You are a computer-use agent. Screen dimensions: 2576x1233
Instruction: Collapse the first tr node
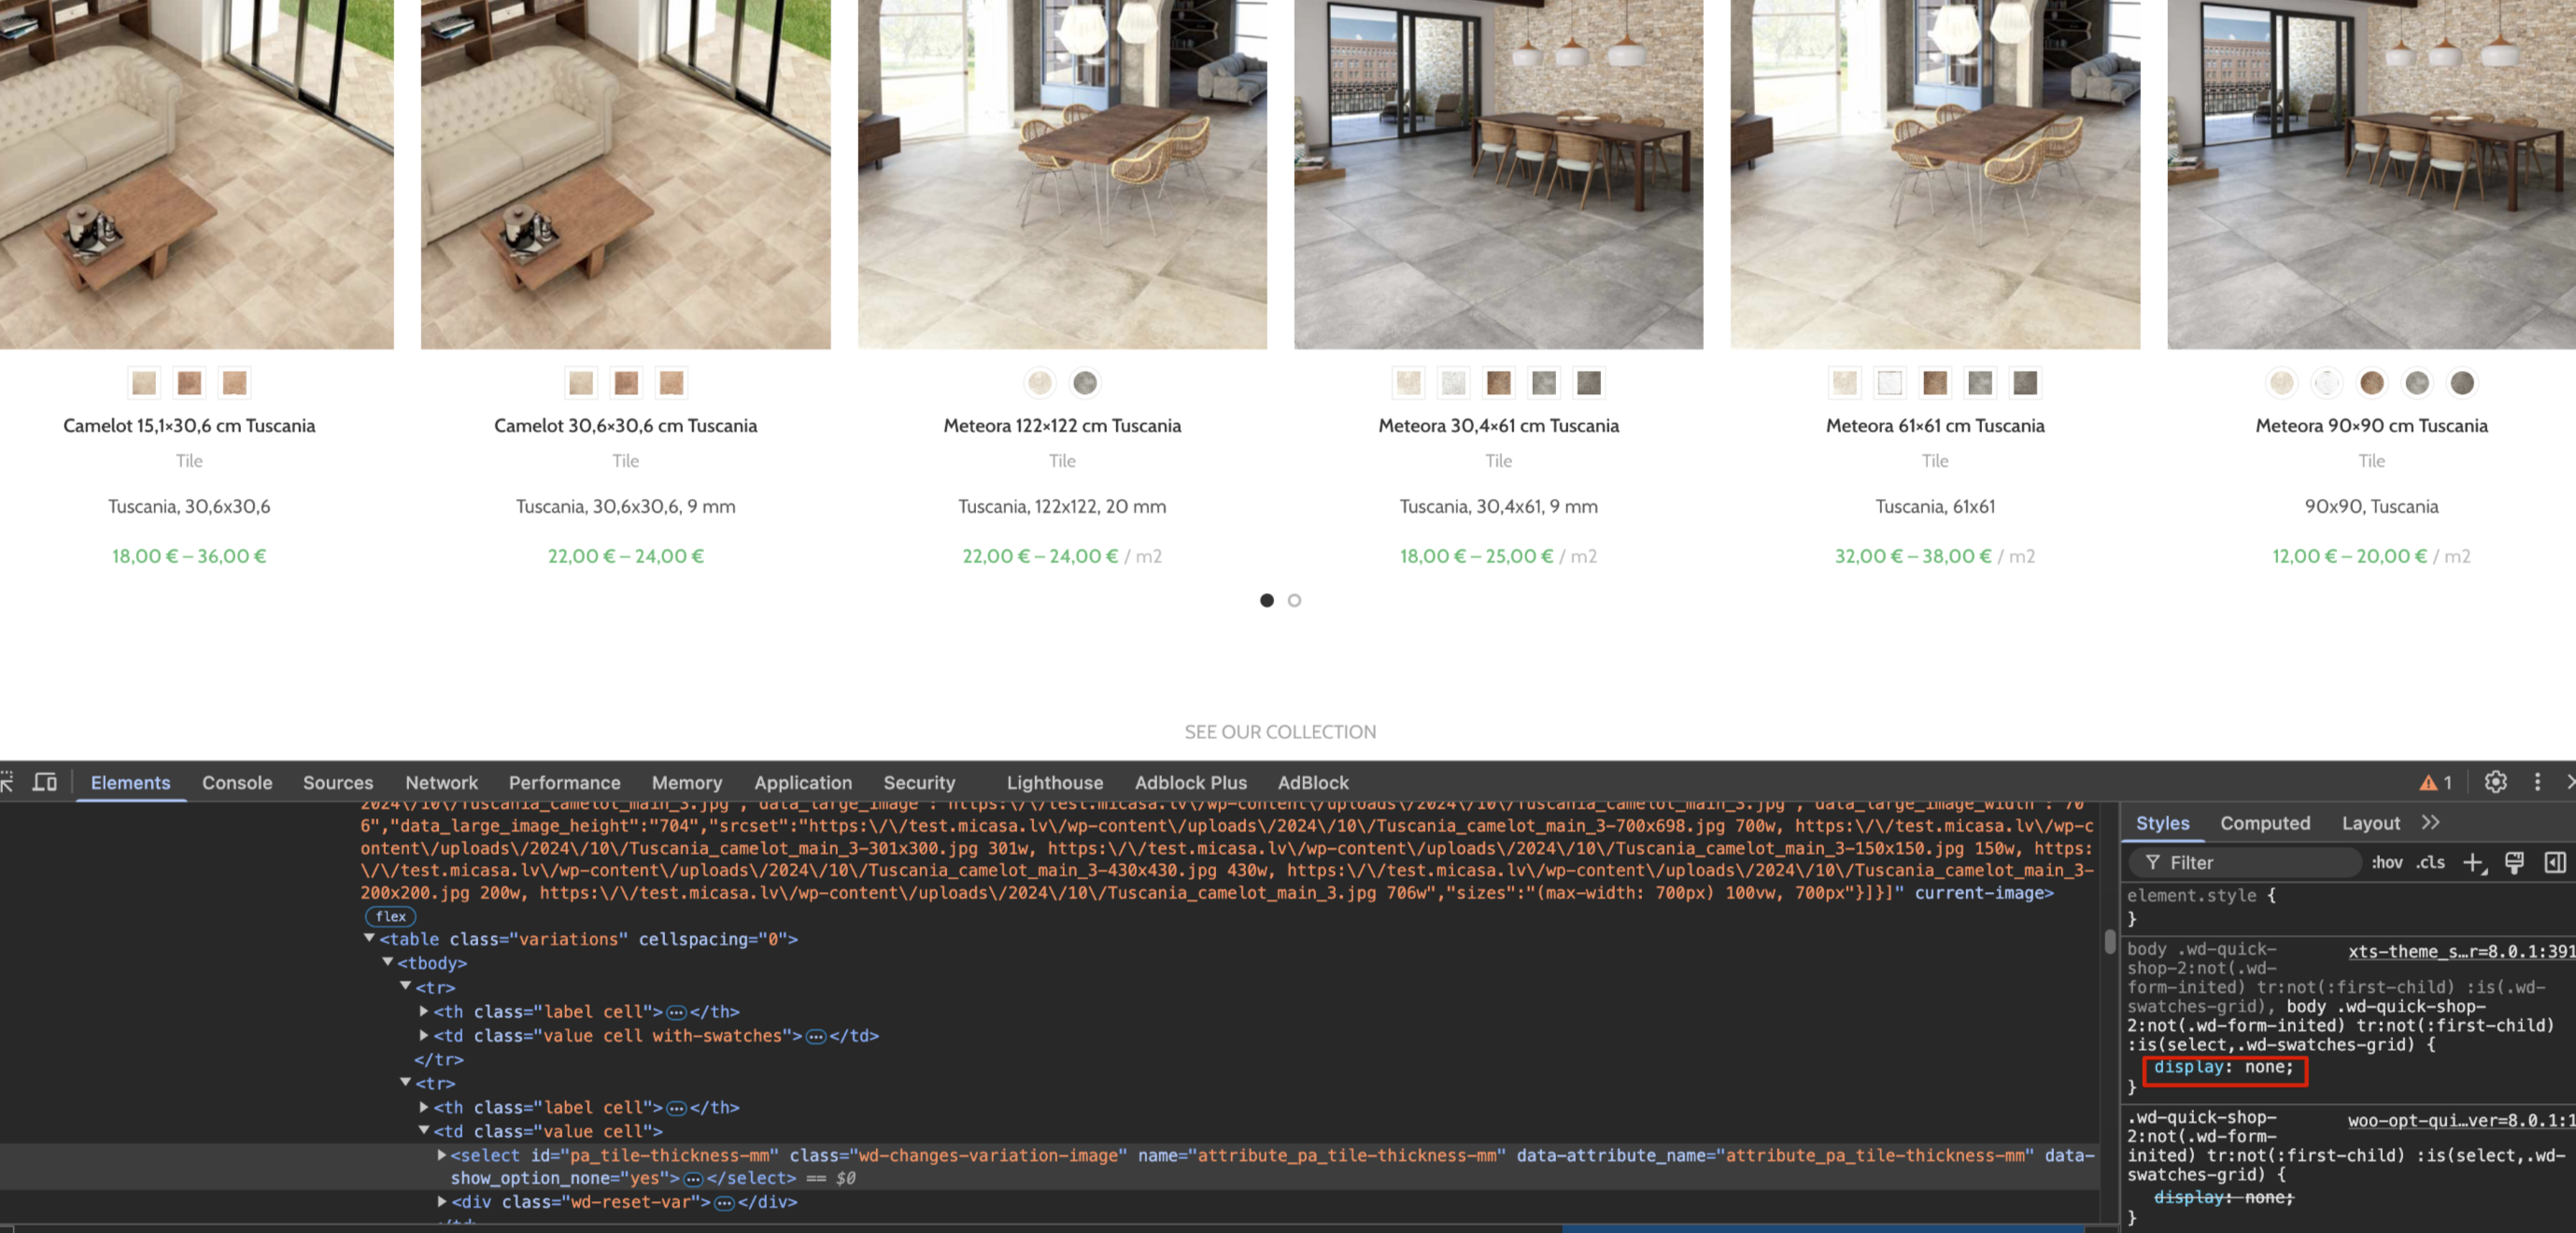405,986
